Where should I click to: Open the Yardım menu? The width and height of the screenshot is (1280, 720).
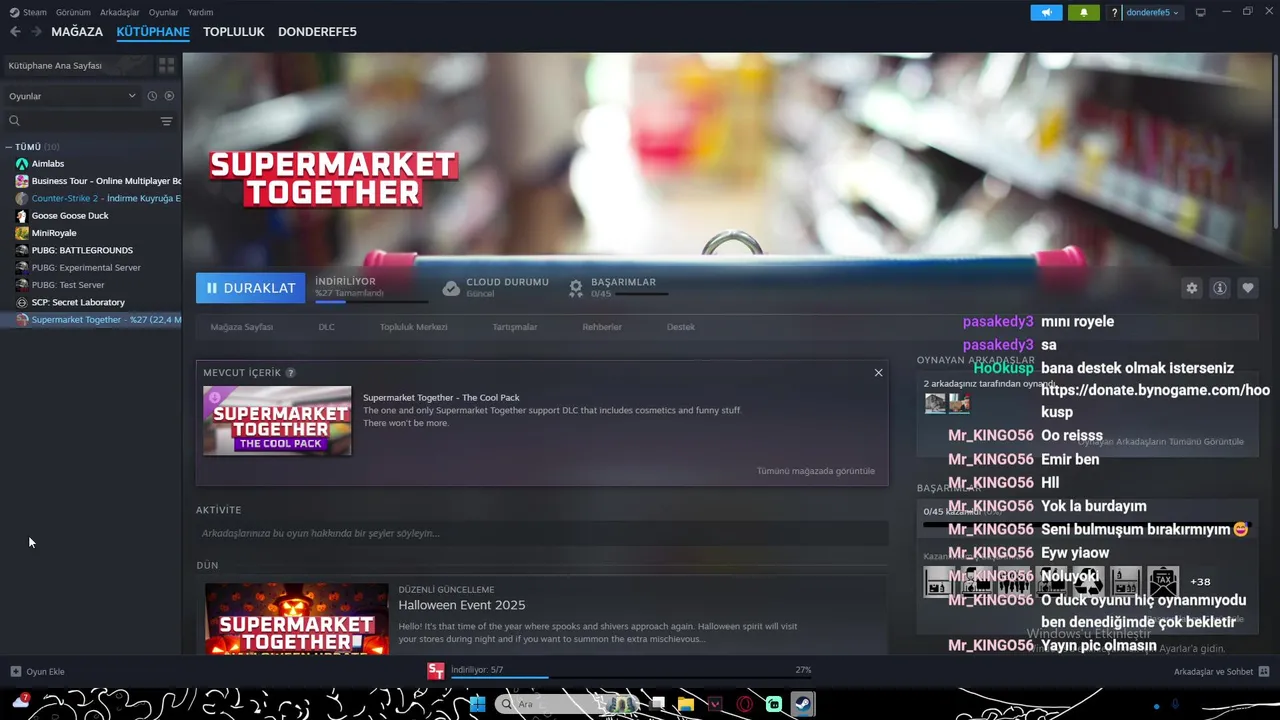tap(200, 12)
